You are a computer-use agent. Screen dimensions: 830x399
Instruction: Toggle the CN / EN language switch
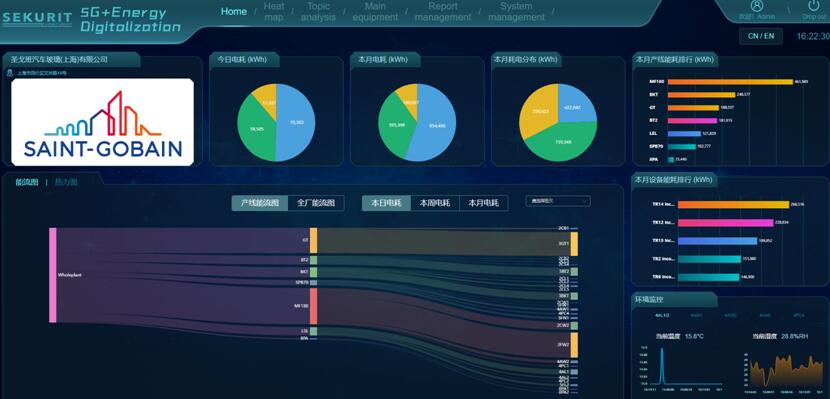(761, 36)
